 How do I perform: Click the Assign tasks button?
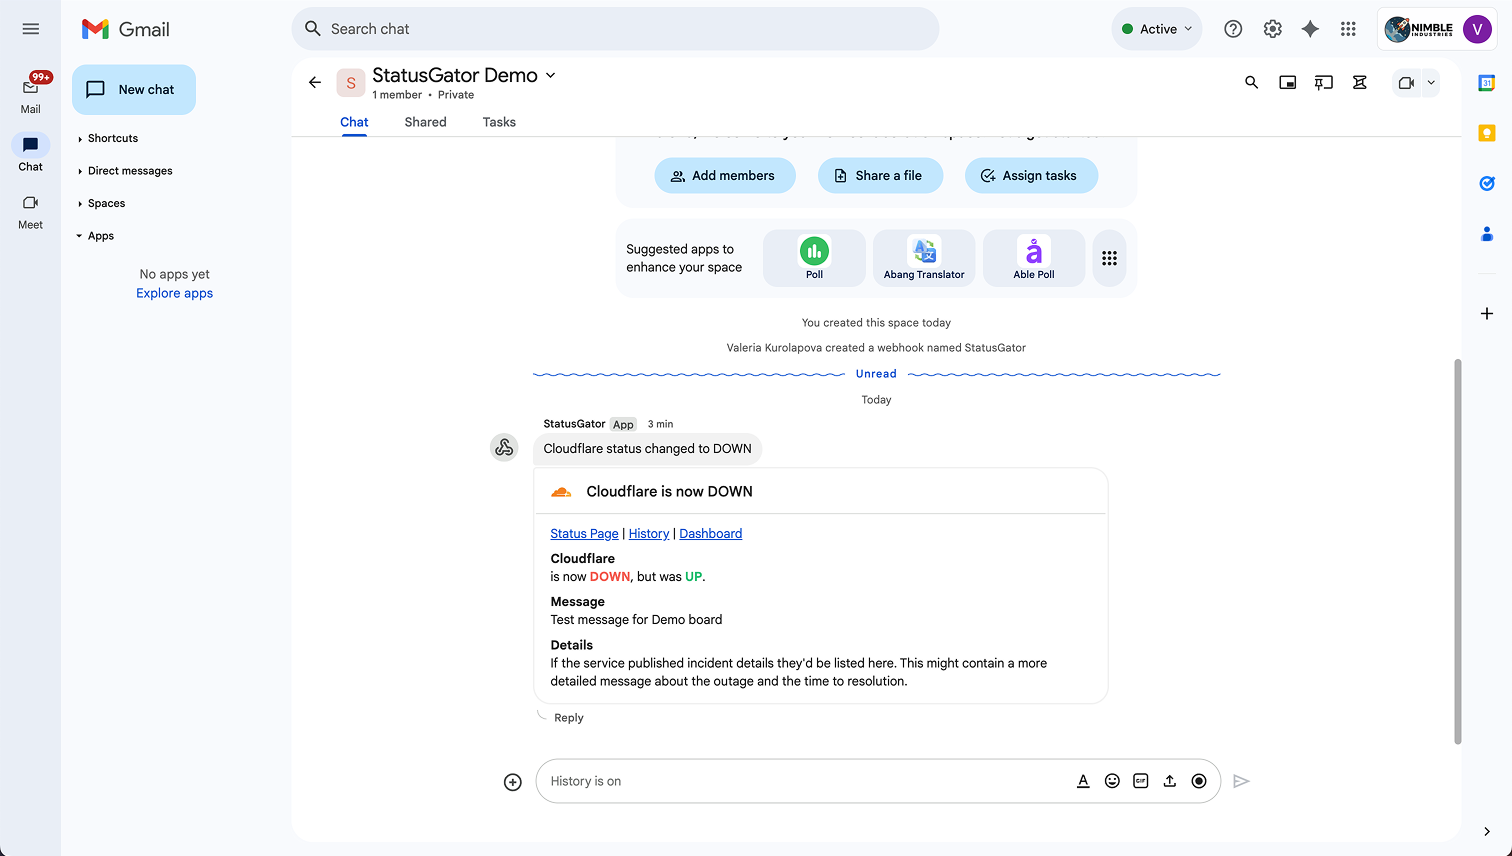coord(1031,176)
